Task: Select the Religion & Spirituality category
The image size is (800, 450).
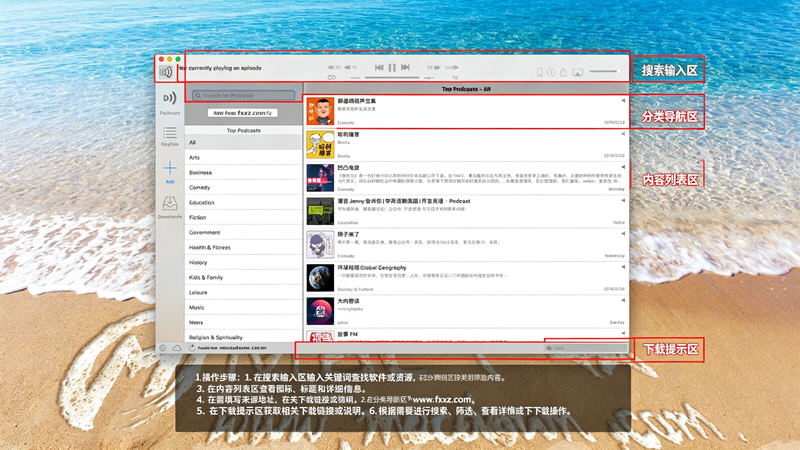Action: tap(243, 337)
